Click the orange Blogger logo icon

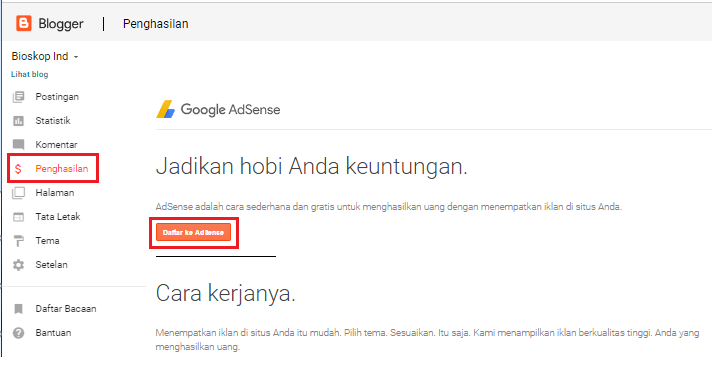click(x=24, y=23)
